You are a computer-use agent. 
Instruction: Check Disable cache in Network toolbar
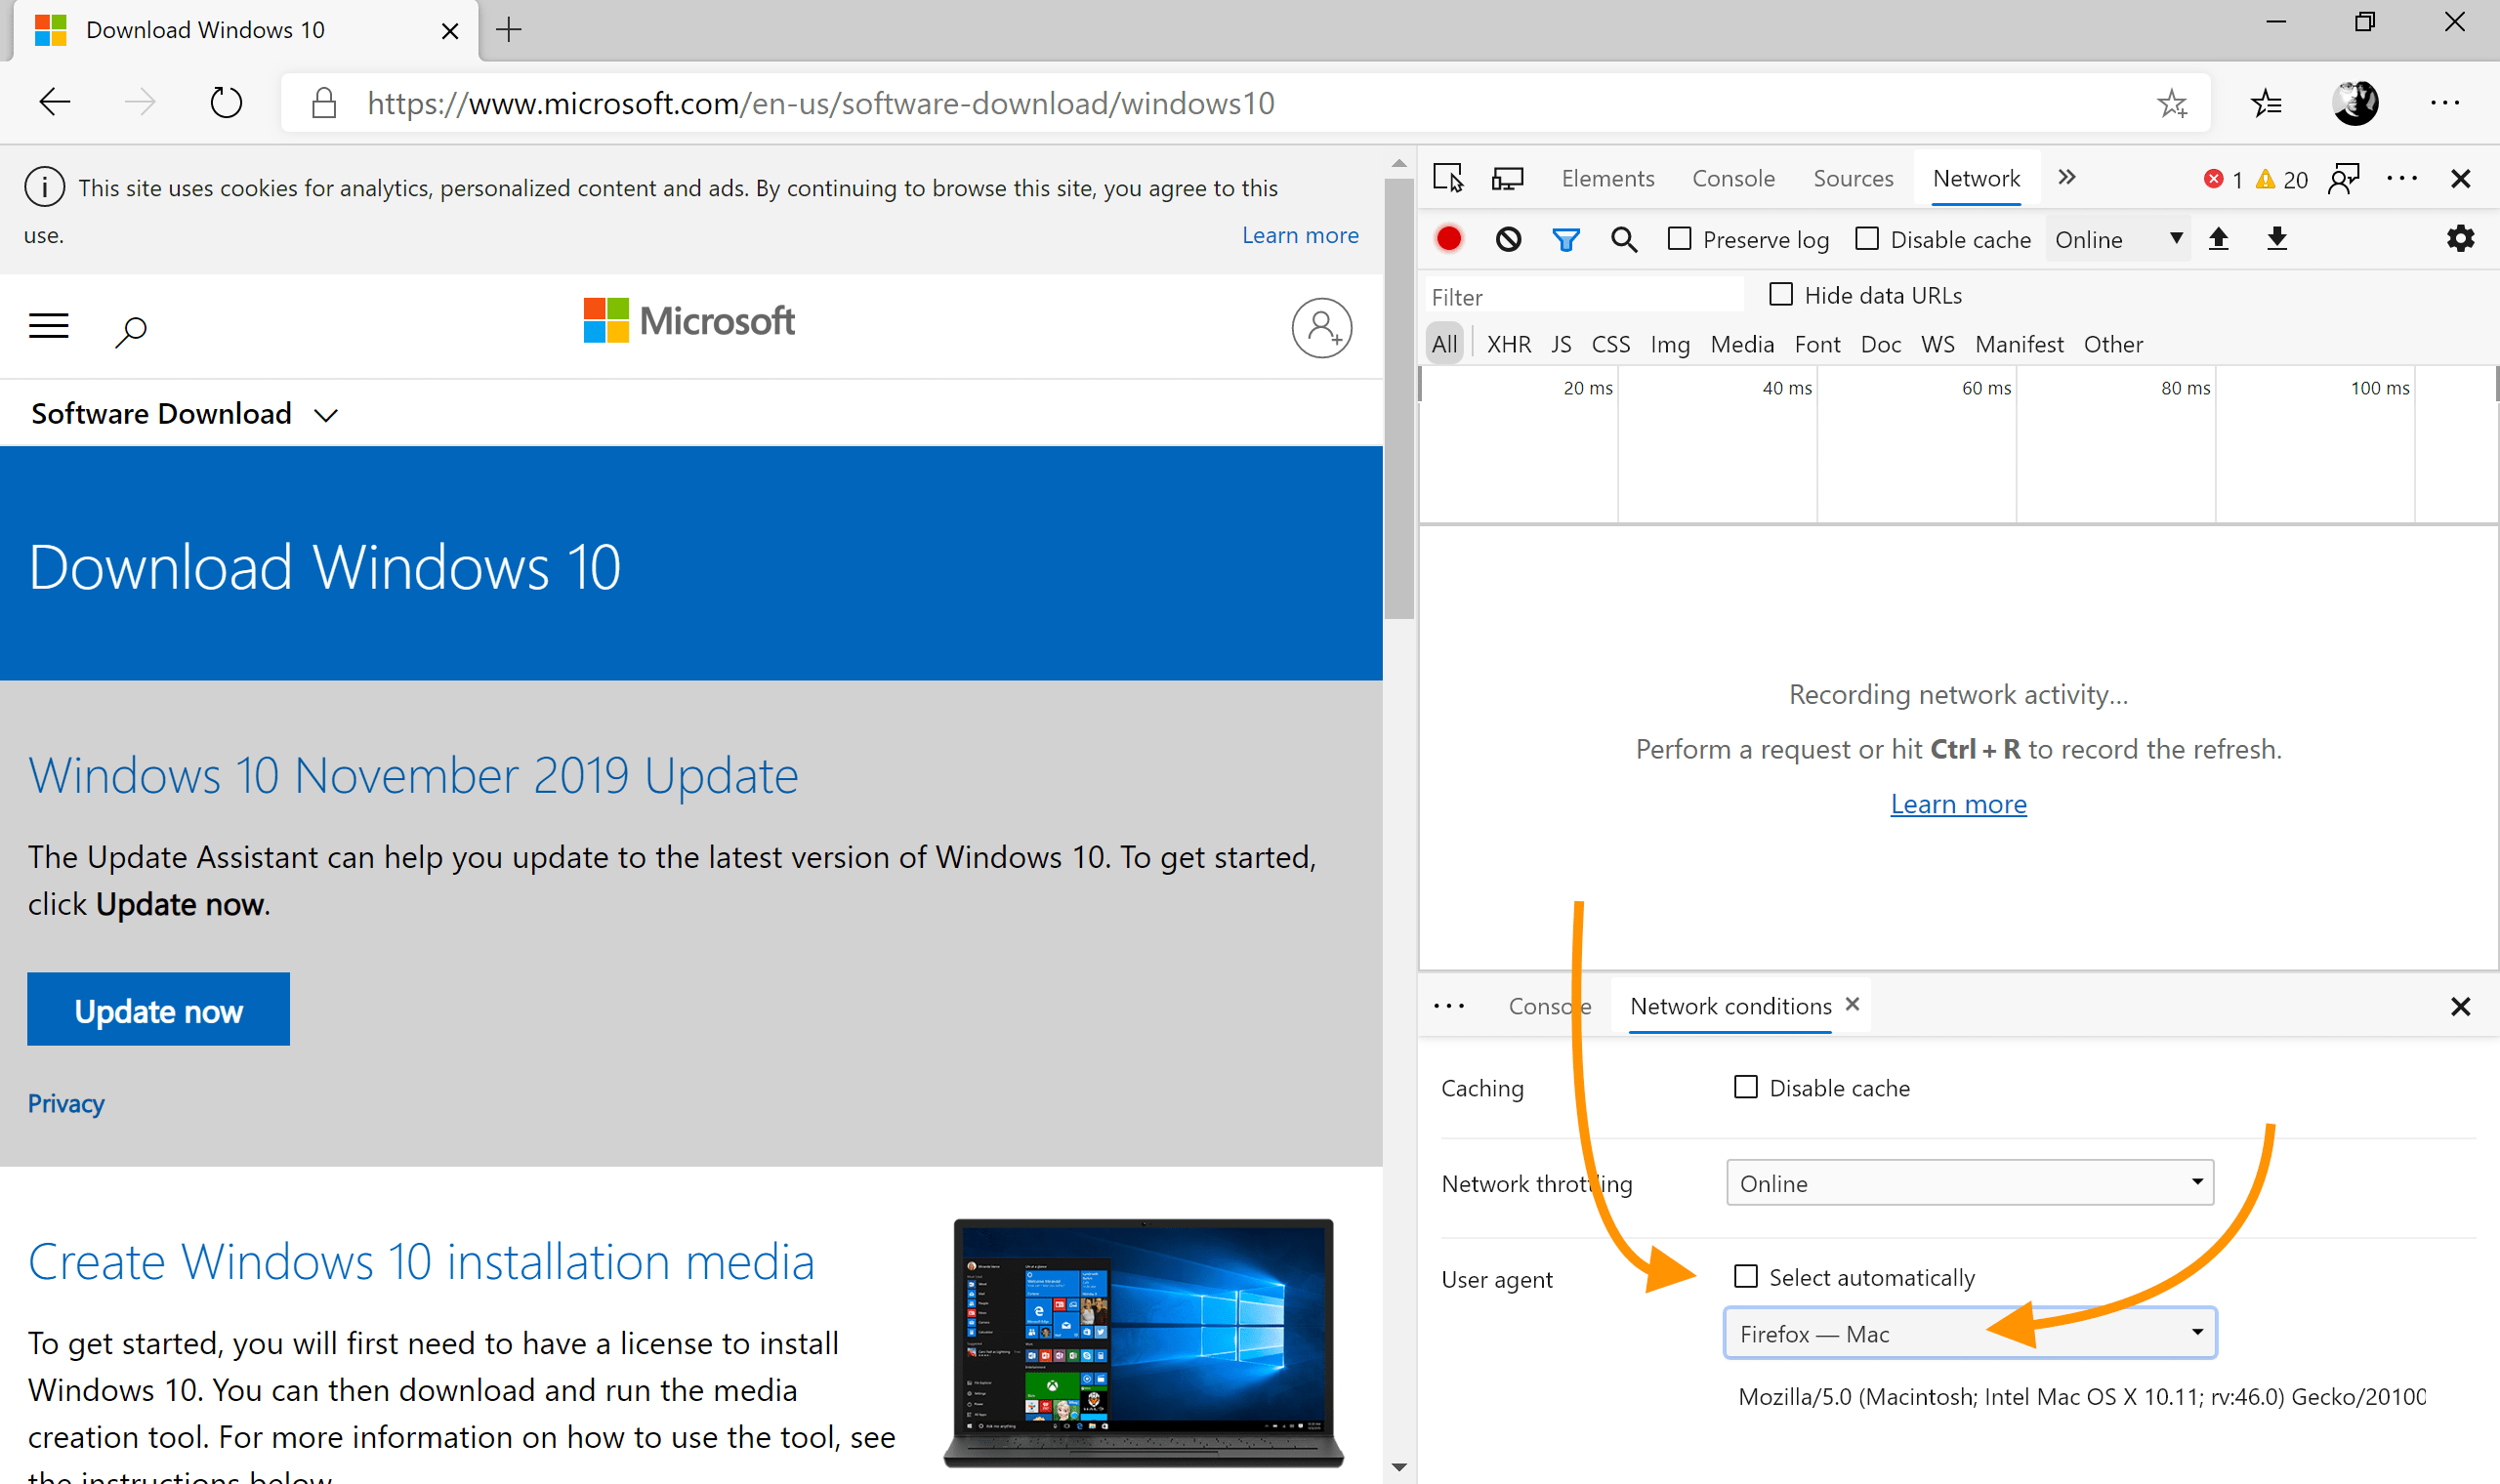tap(1867, 238)
